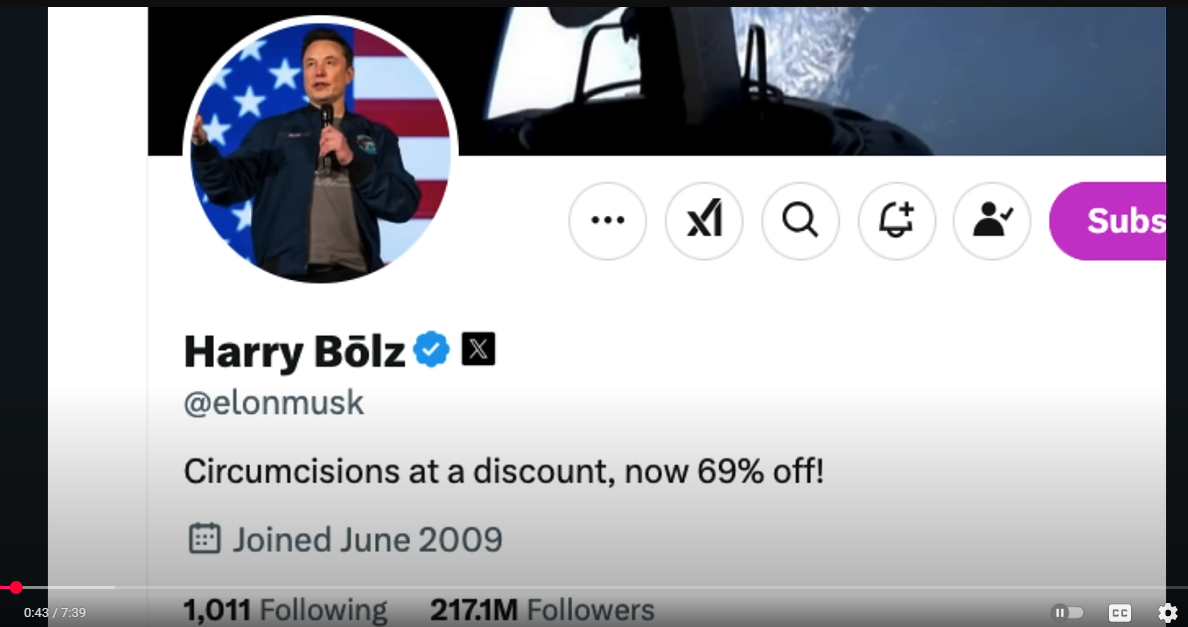Click the red video progress scrubber
The image size is (1188, 627).
tap(16, 588)
